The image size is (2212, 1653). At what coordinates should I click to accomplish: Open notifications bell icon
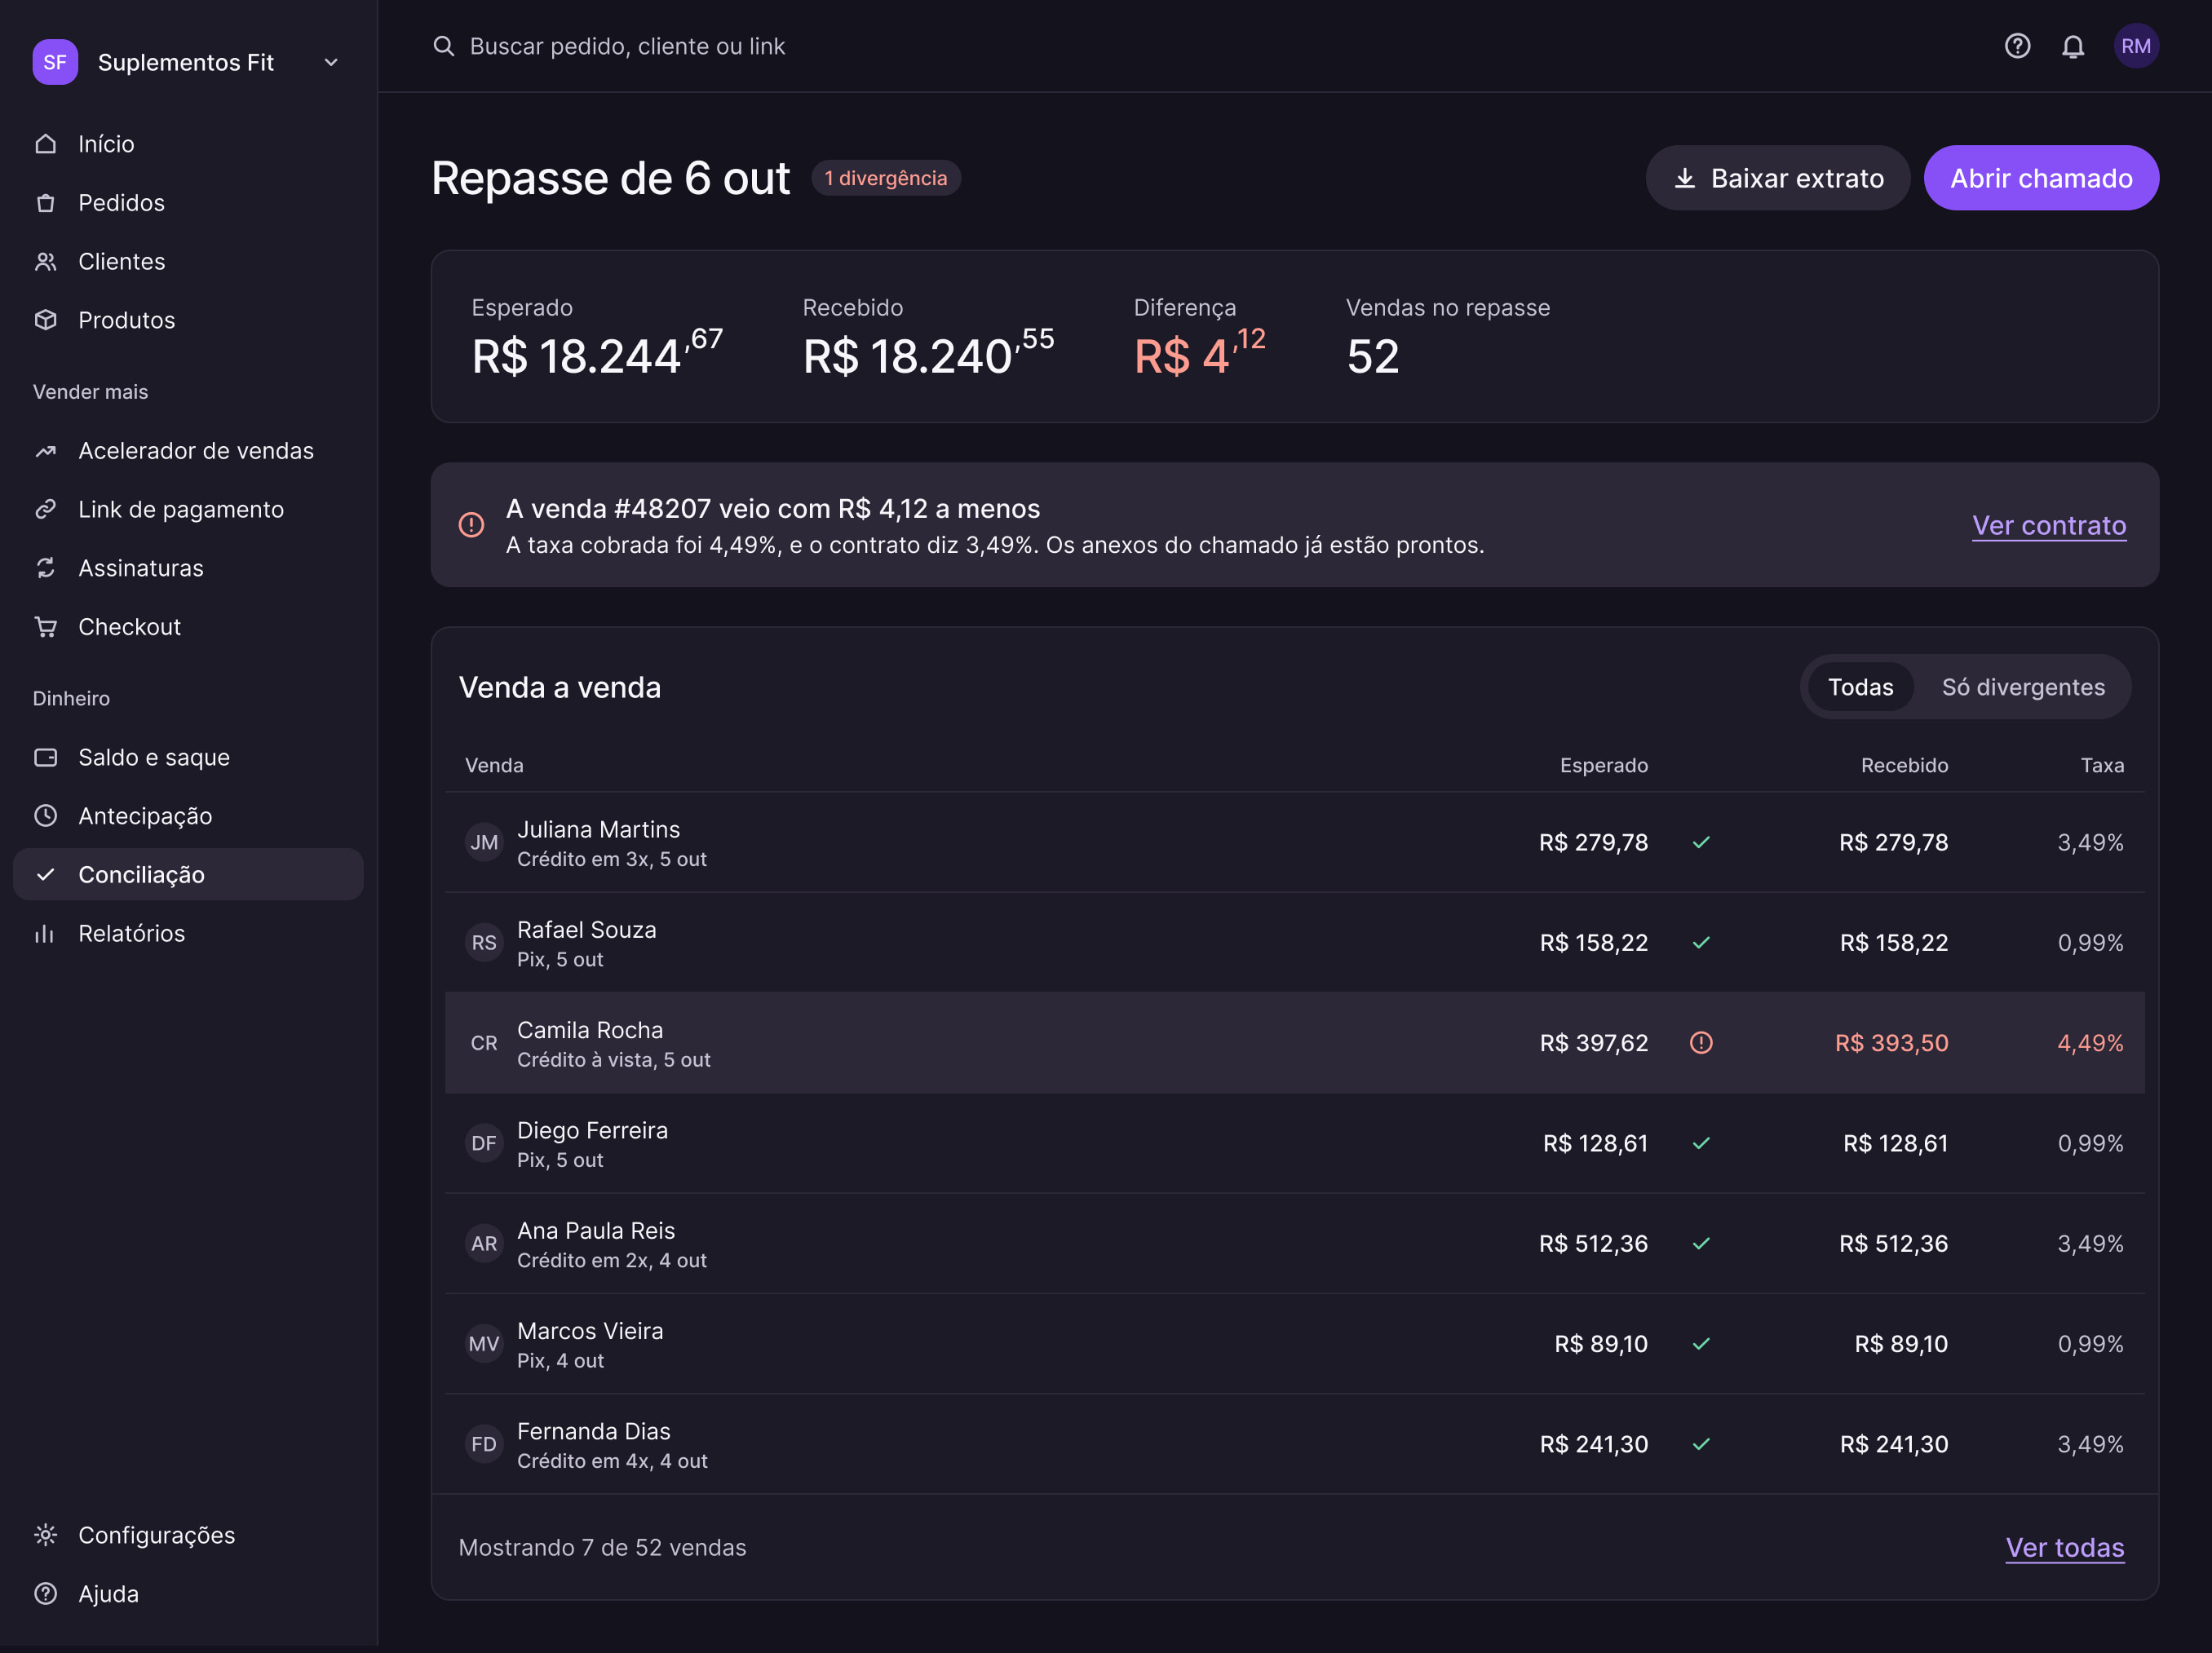tap(2073, 46)
